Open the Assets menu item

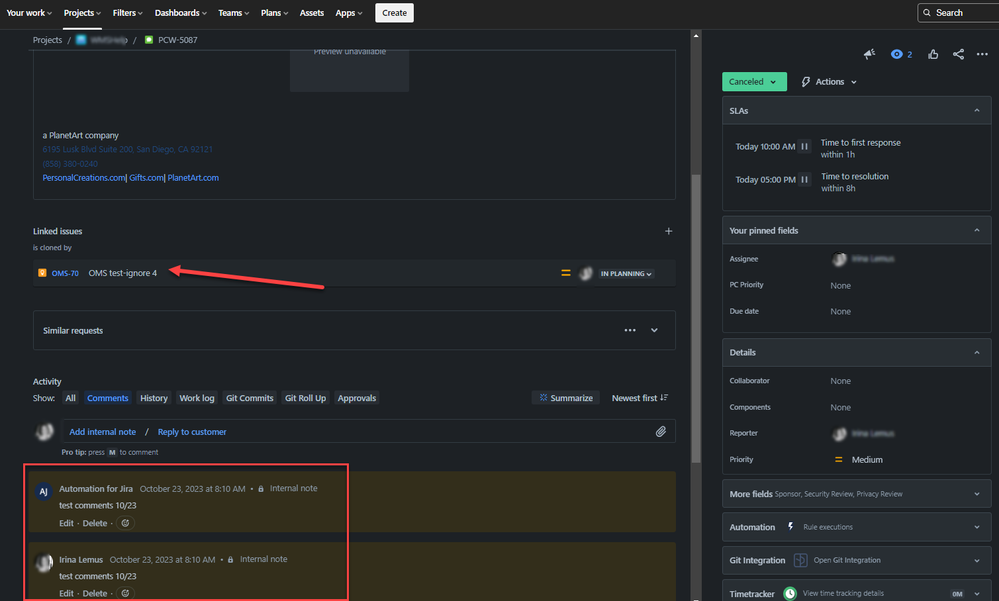click(312, 13)
